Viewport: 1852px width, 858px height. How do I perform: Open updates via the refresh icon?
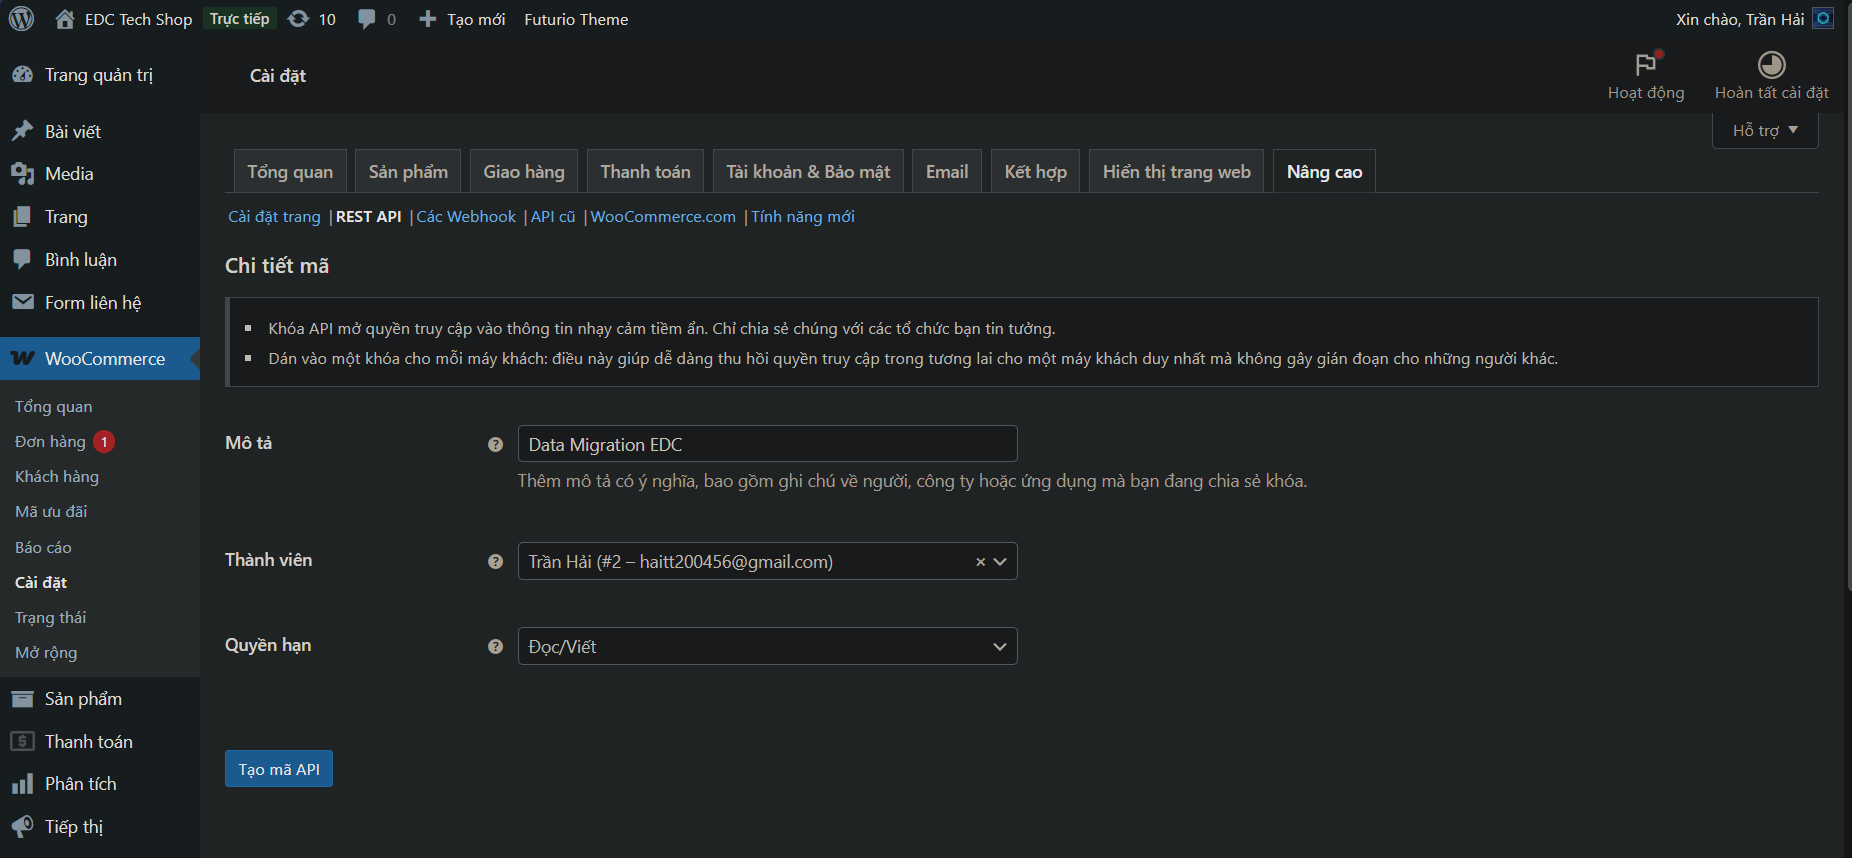[298, 19]
